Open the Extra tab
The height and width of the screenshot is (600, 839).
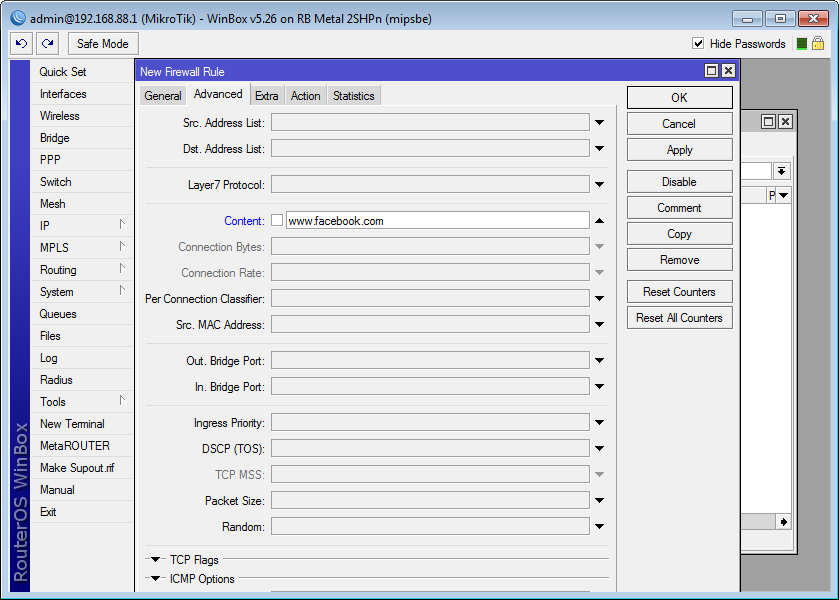(x=266, y=96)
